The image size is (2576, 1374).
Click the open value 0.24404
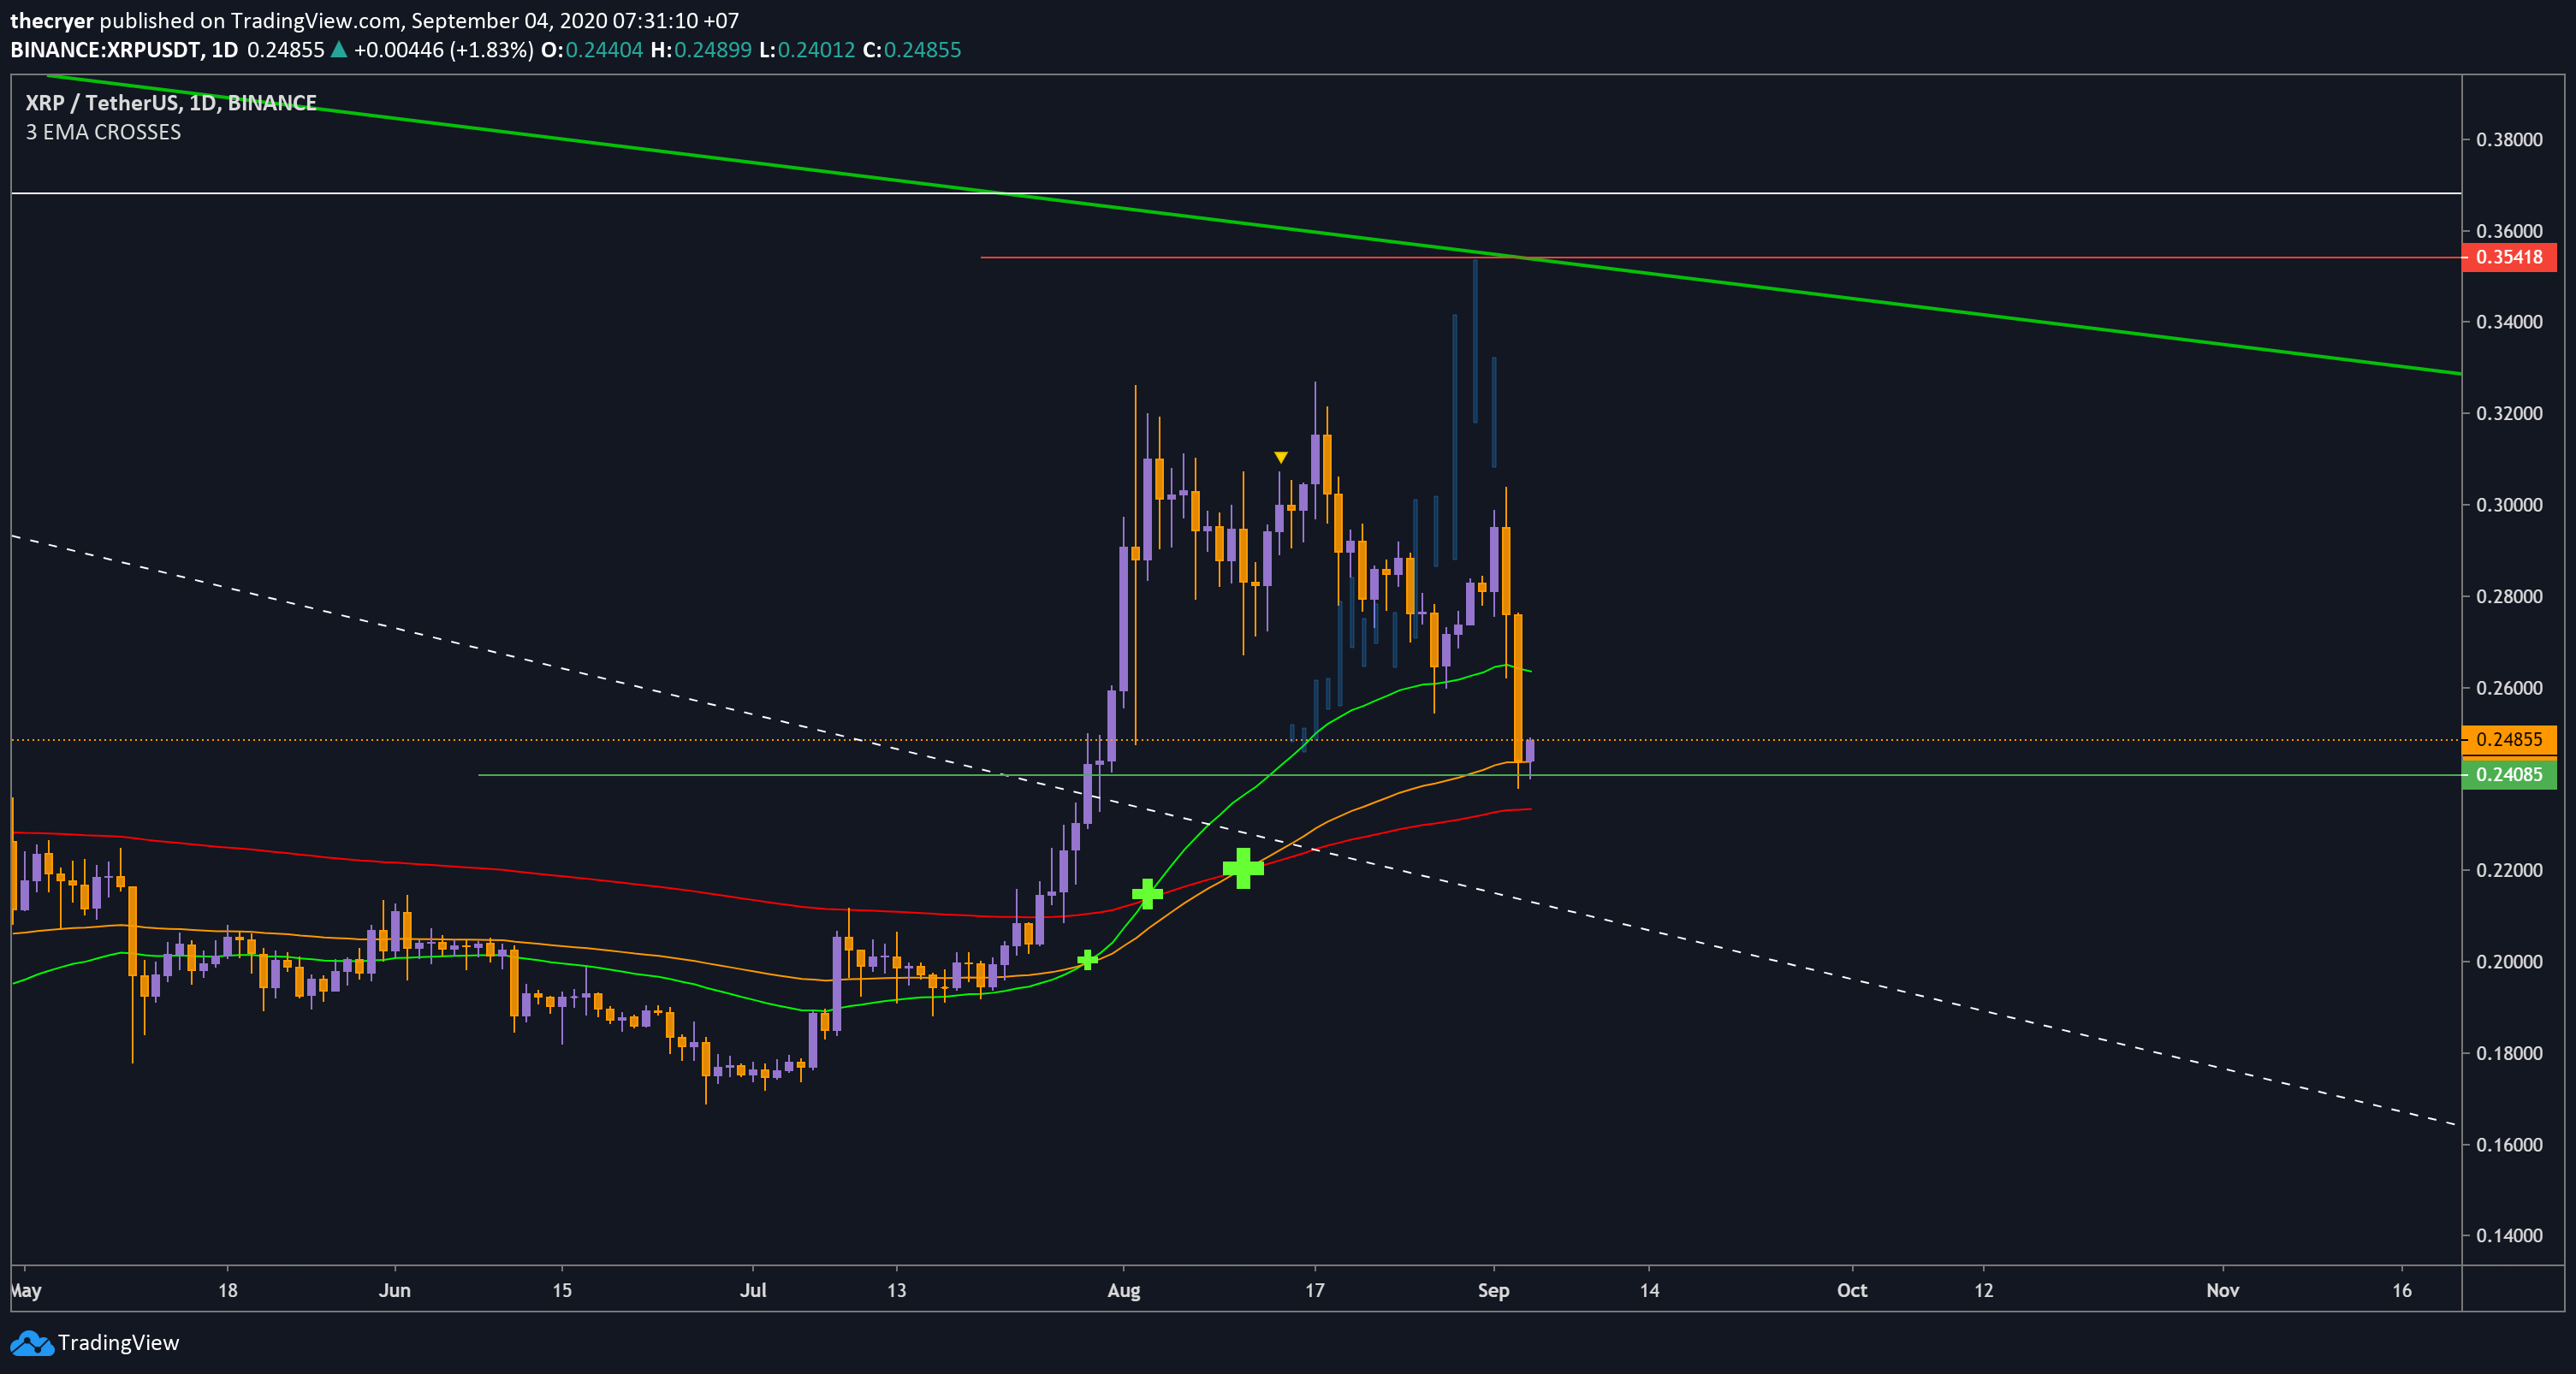point(604,50)
